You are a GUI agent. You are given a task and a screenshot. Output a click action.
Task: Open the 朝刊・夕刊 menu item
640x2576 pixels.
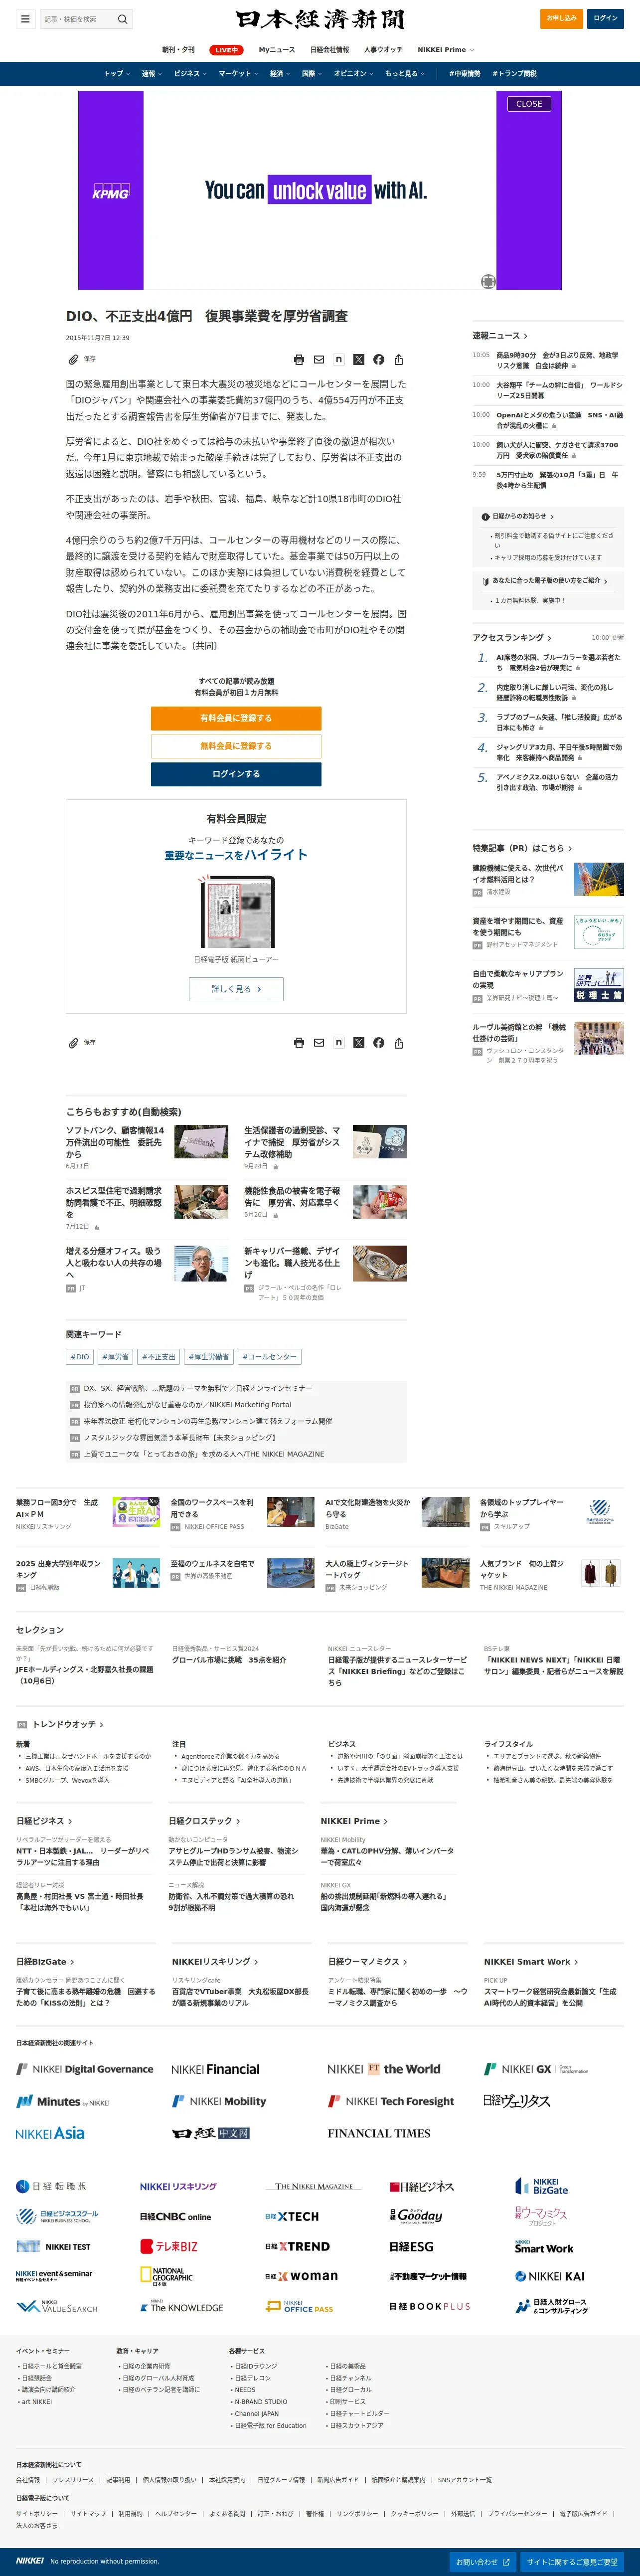tap(179, 49)
